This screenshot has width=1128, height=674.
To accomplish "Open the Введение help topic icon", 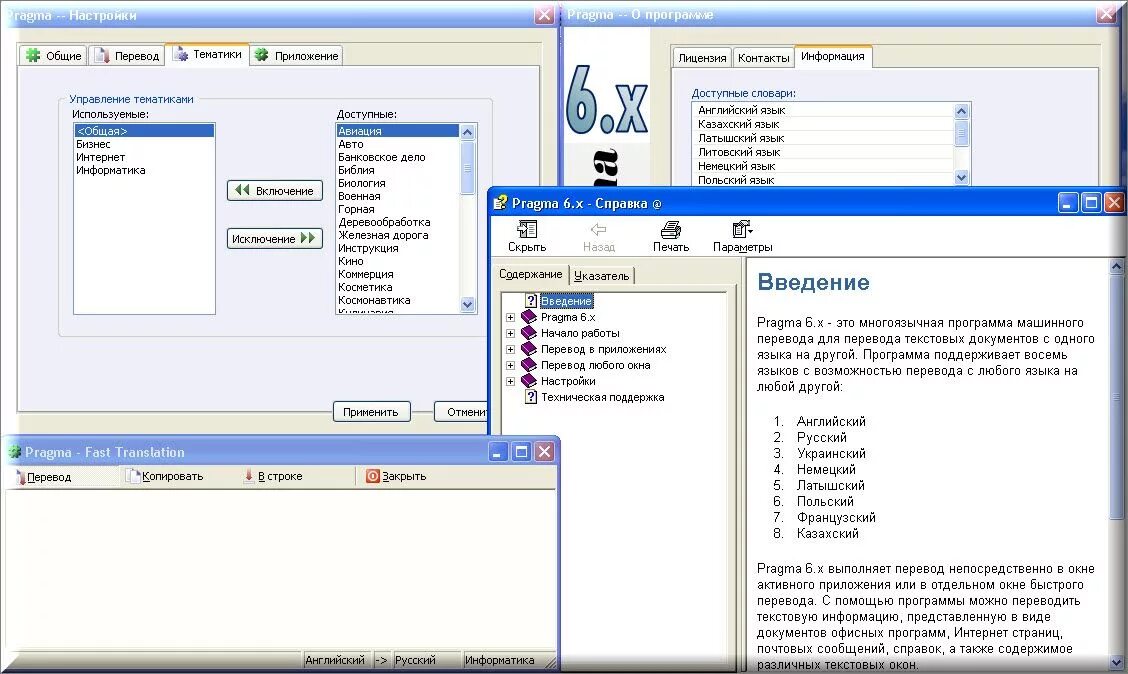I will 531,301.
